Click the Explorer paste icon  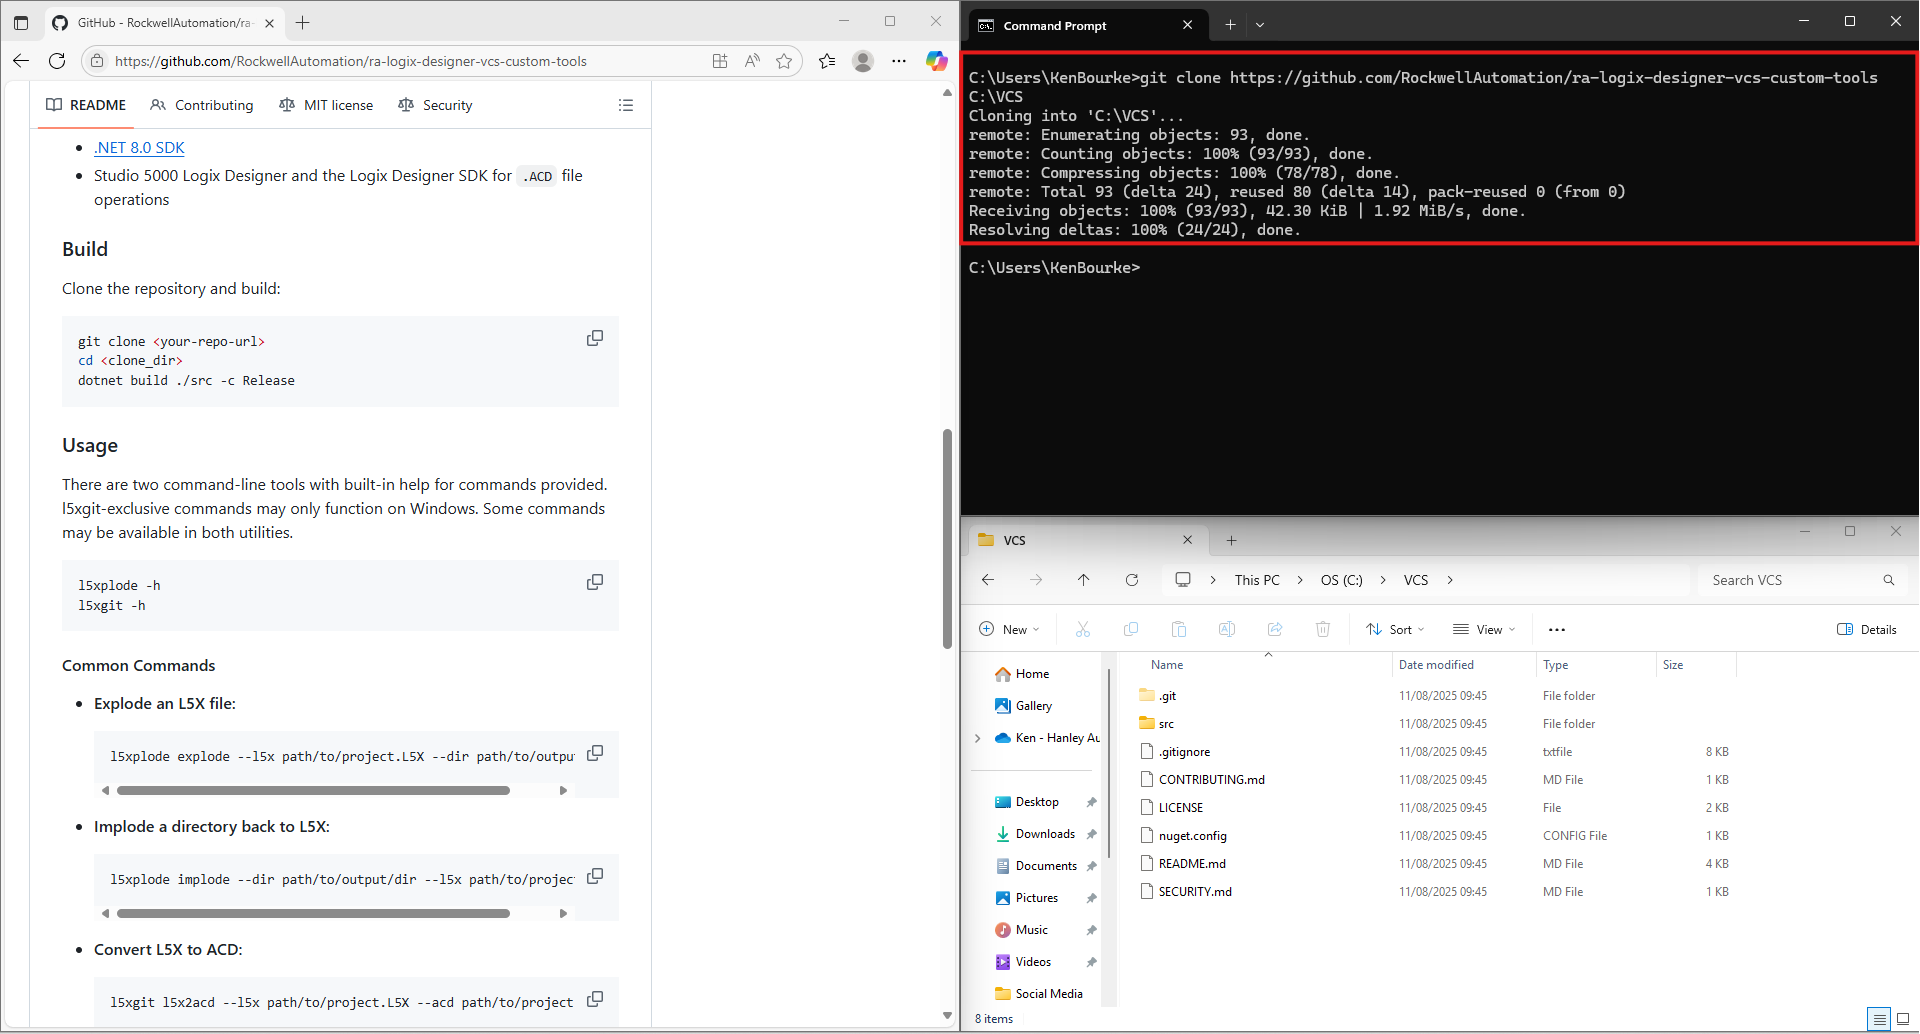1179,629
